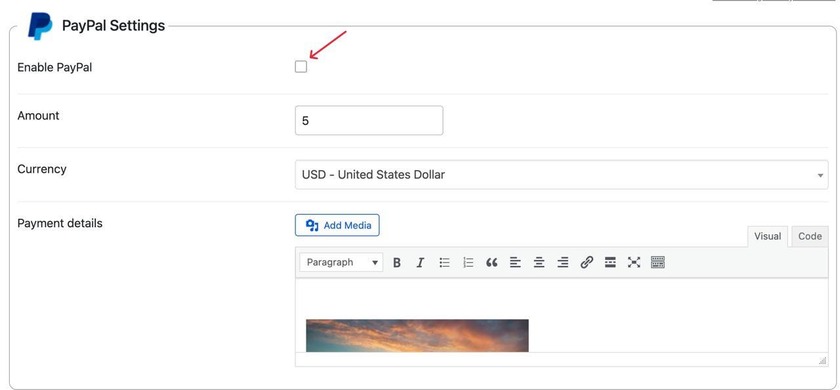Click the Payment details label
The height and width of the screenshot is (390, 840).
point(60,223)
